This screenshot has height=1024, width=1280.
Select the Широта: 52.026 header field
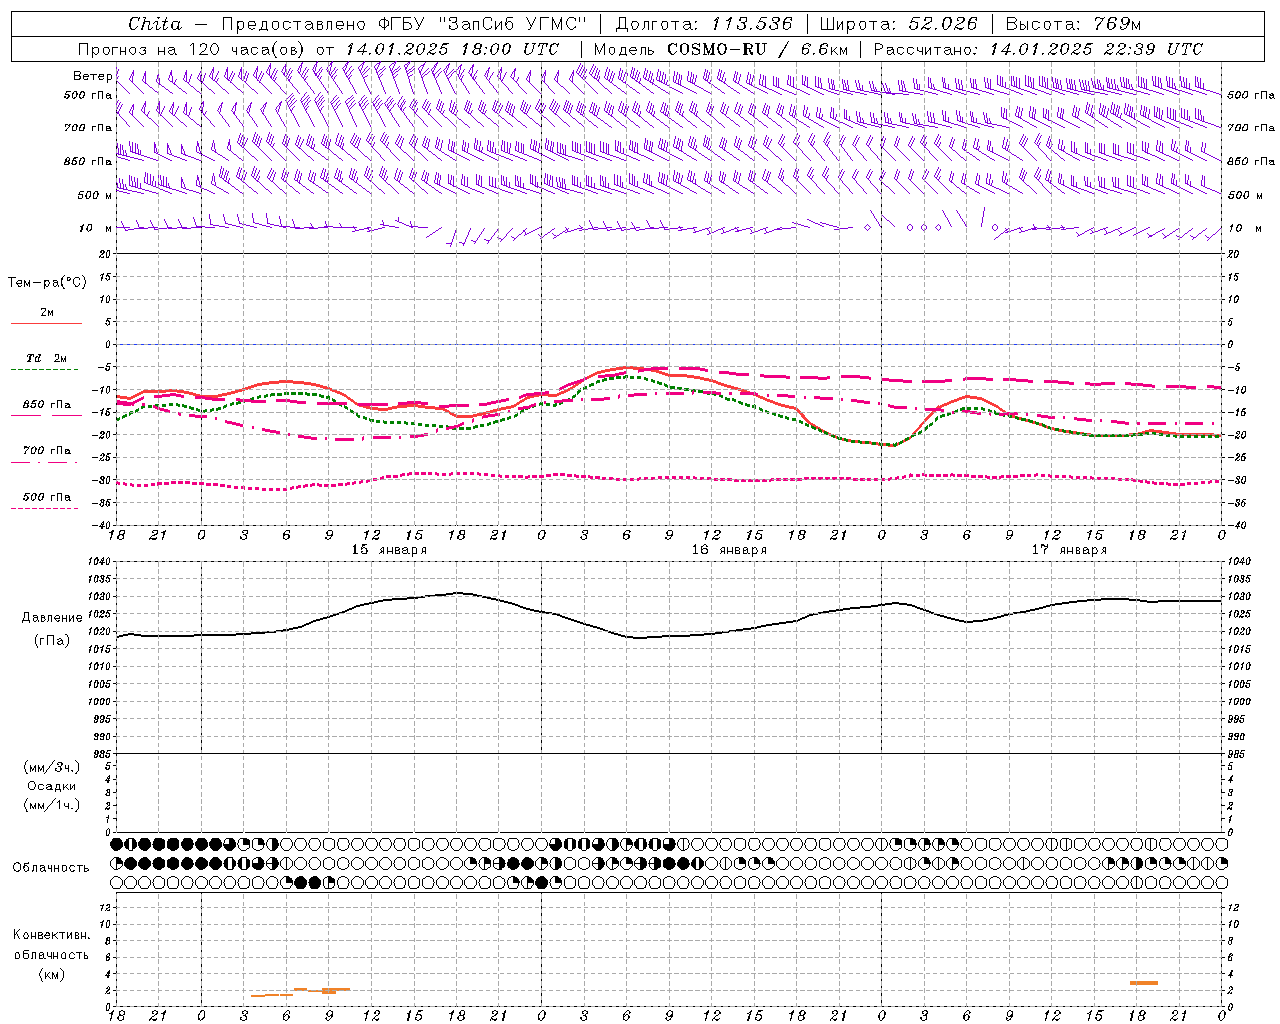click(898, 24)
